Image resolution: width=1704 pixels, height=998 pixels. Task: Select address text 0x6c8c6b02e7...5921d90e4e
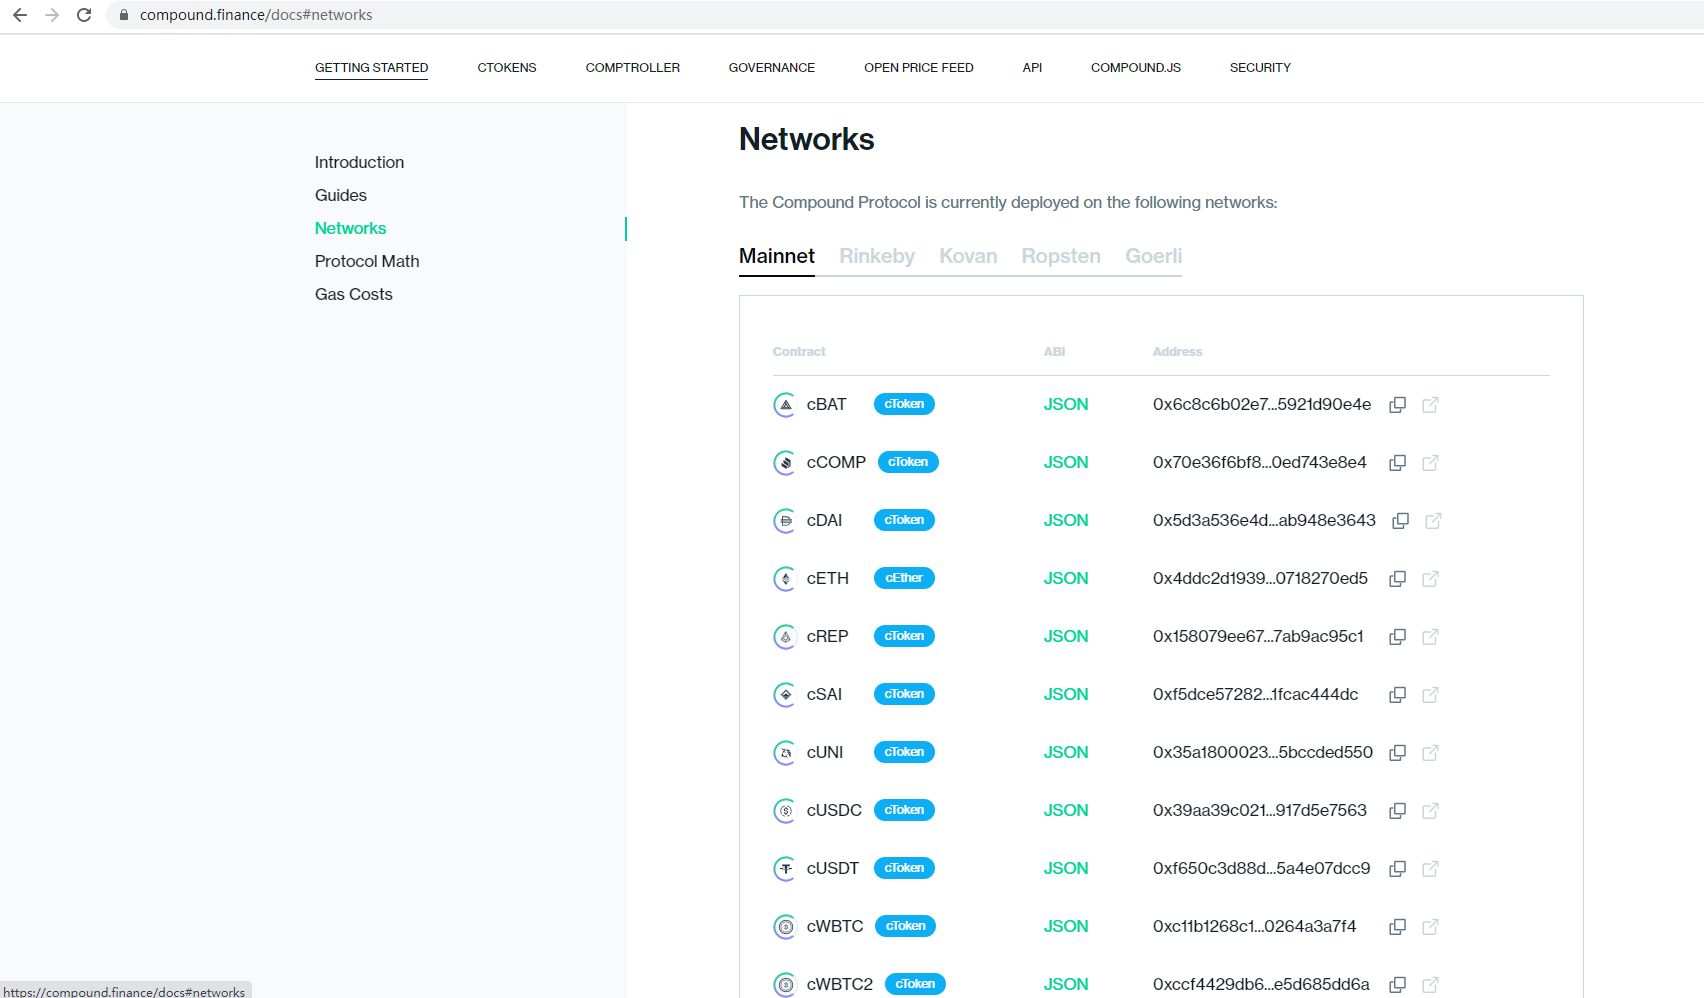pyautogui.click(x=1262, y=405)
